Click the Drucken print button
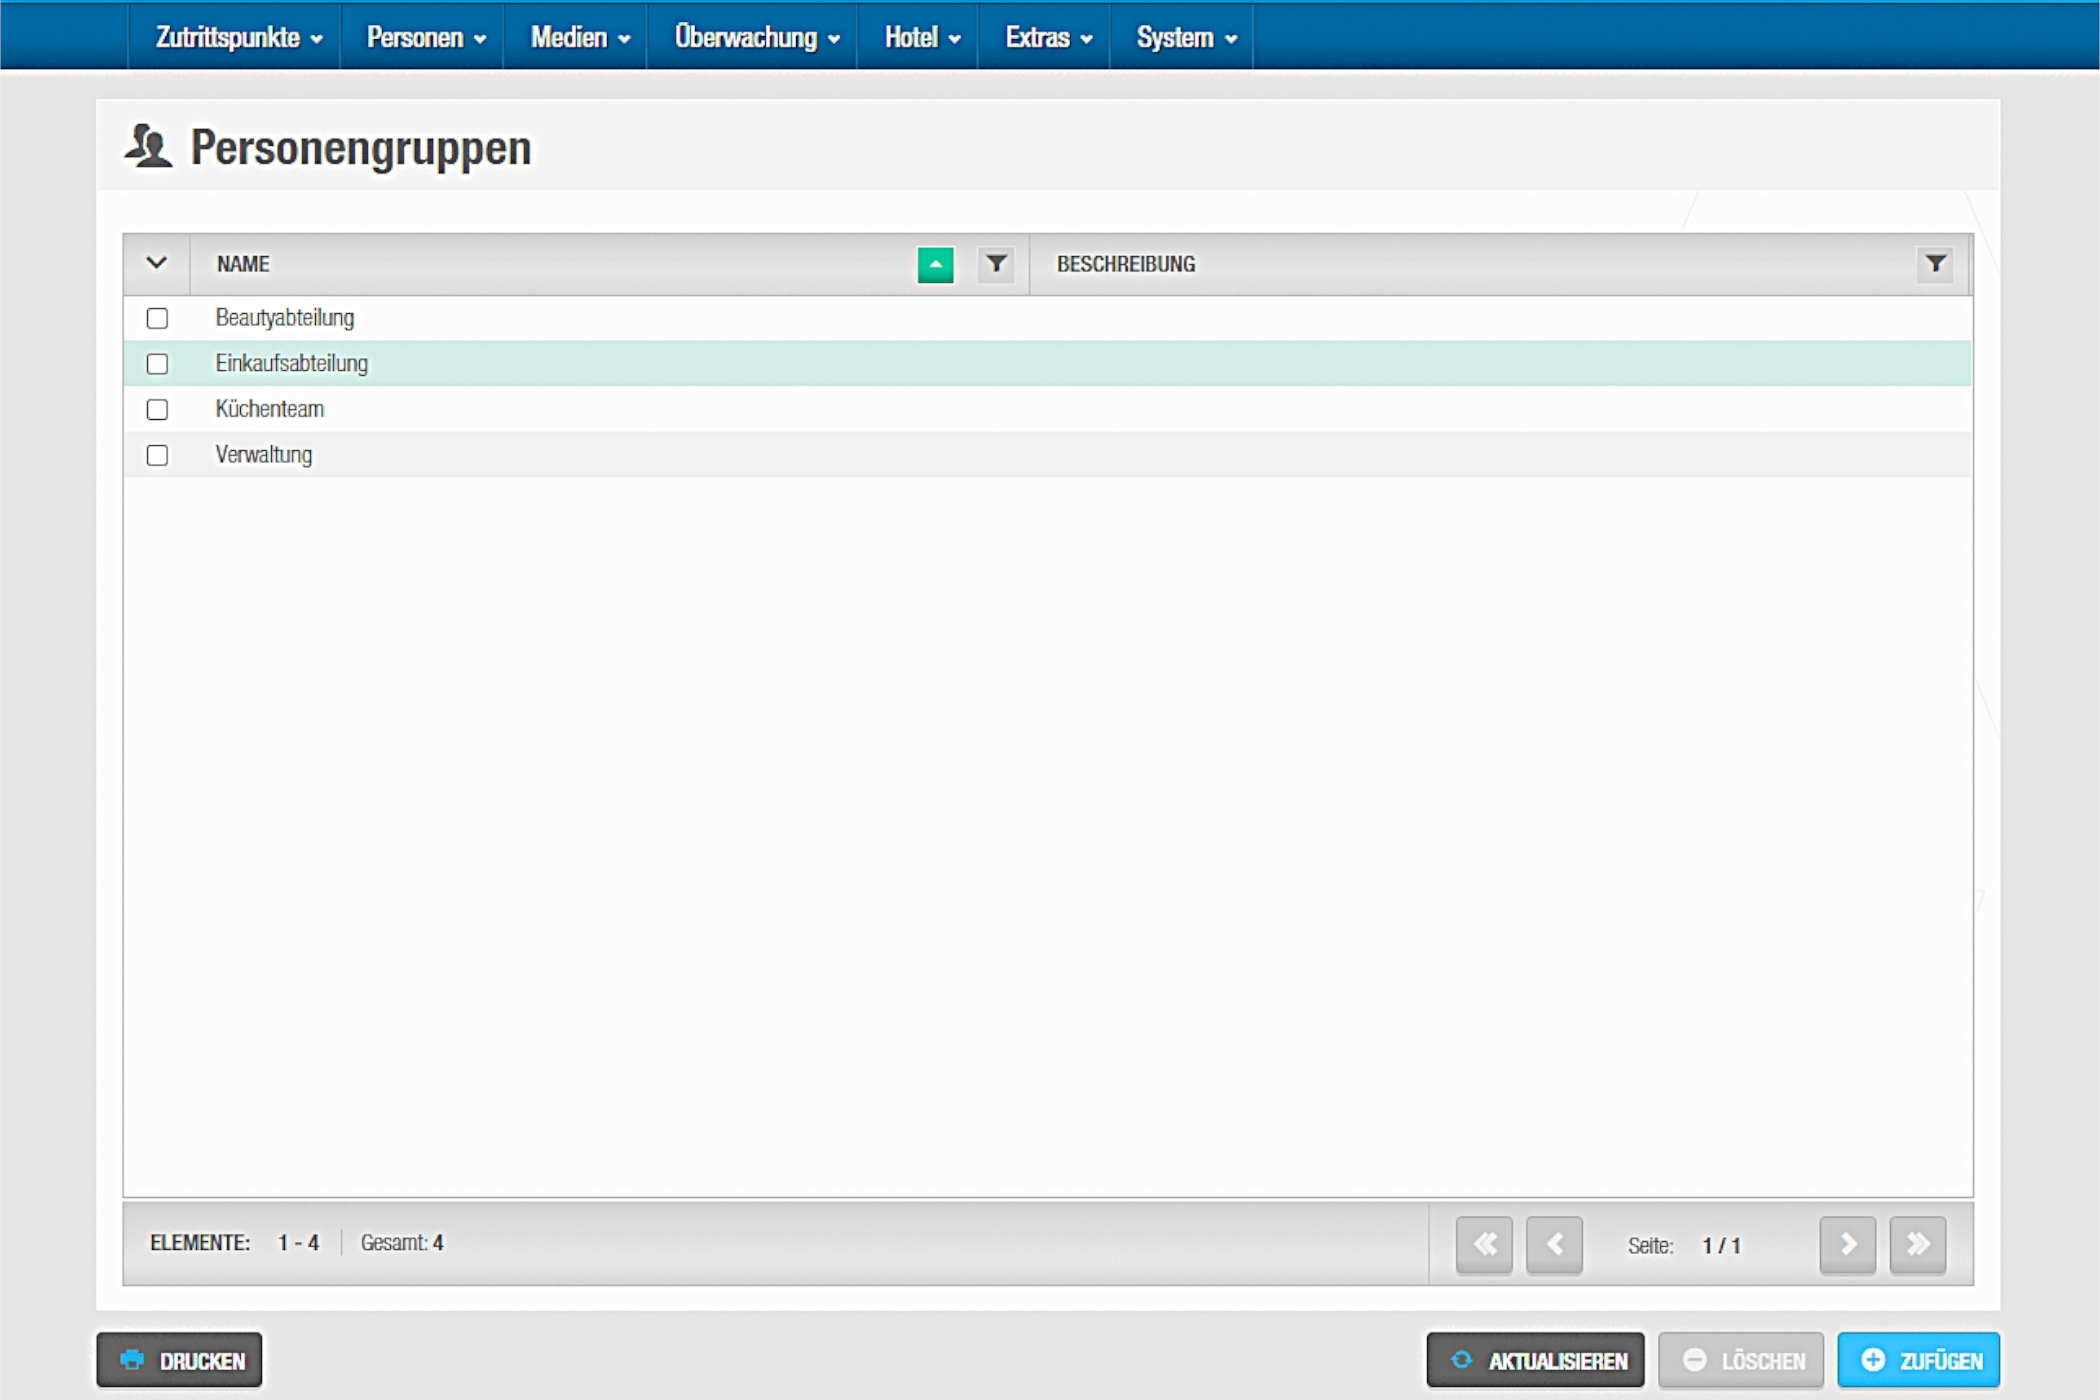This screenshot has height=1400, width=2100. point(180,1360)
